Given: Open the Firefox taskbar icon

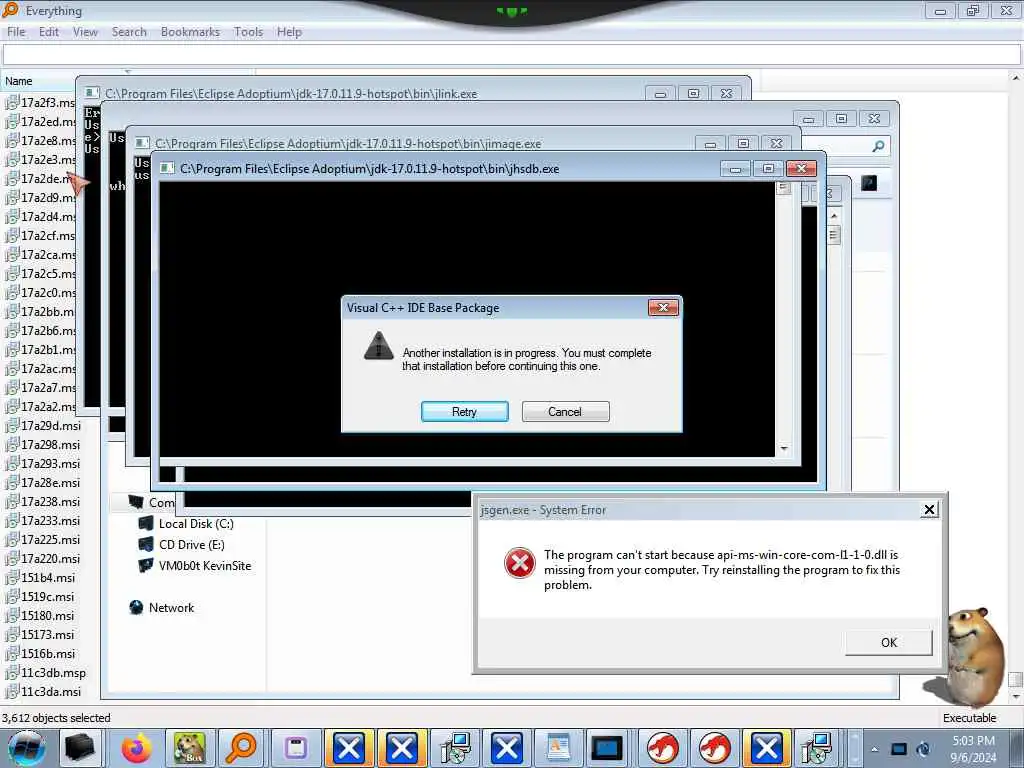Looking at the screenshot, I should click(136, 748).
